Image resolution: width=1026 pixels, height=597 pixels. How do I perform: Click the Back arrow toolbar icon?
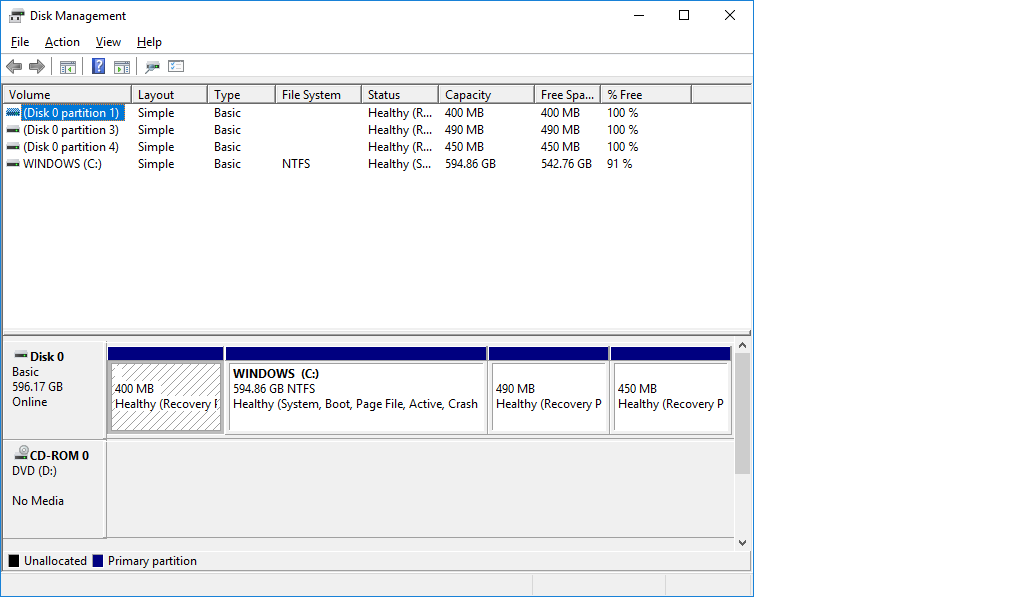coord(14,67)
